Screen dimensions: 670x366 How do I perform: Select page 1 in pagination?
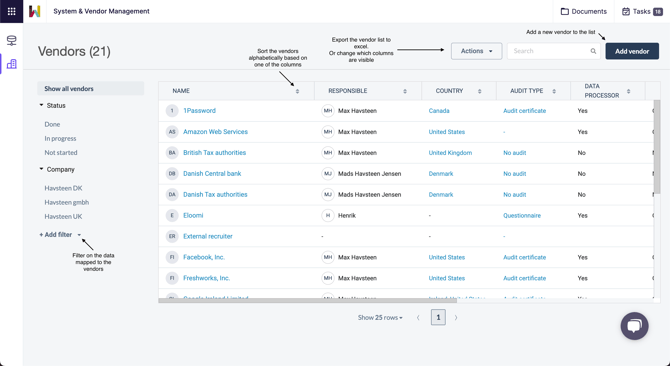point(438,318)
